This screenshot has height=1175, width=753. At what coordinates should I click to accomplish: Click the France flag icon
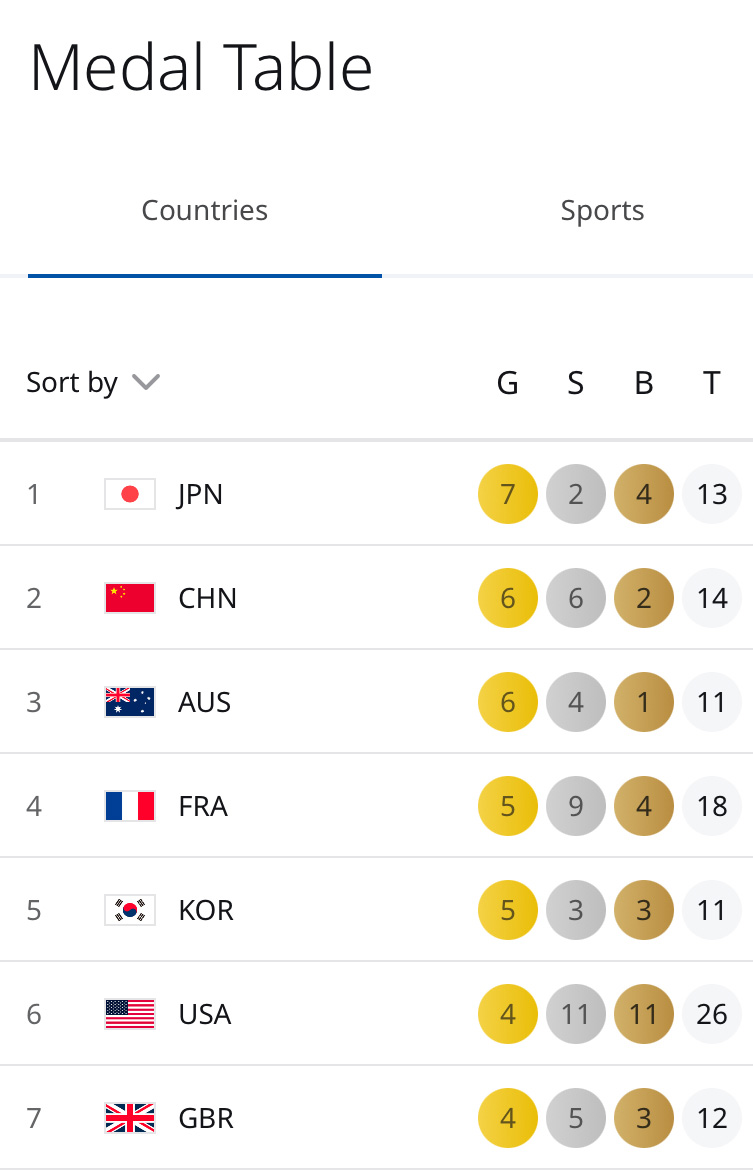(130, 806)
